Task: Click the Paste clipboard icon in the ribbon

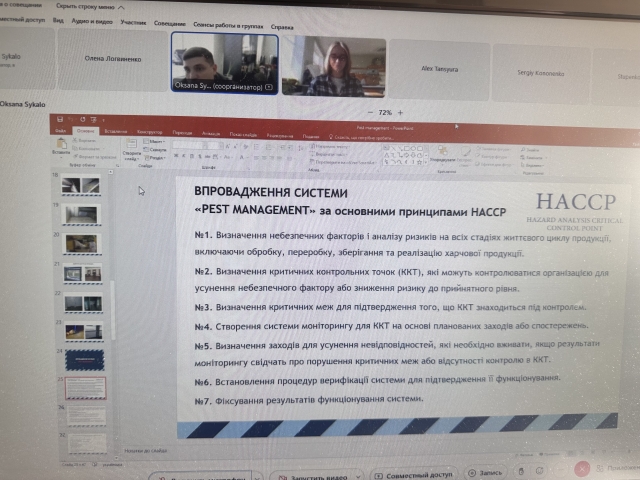Action: pos(61,144)
